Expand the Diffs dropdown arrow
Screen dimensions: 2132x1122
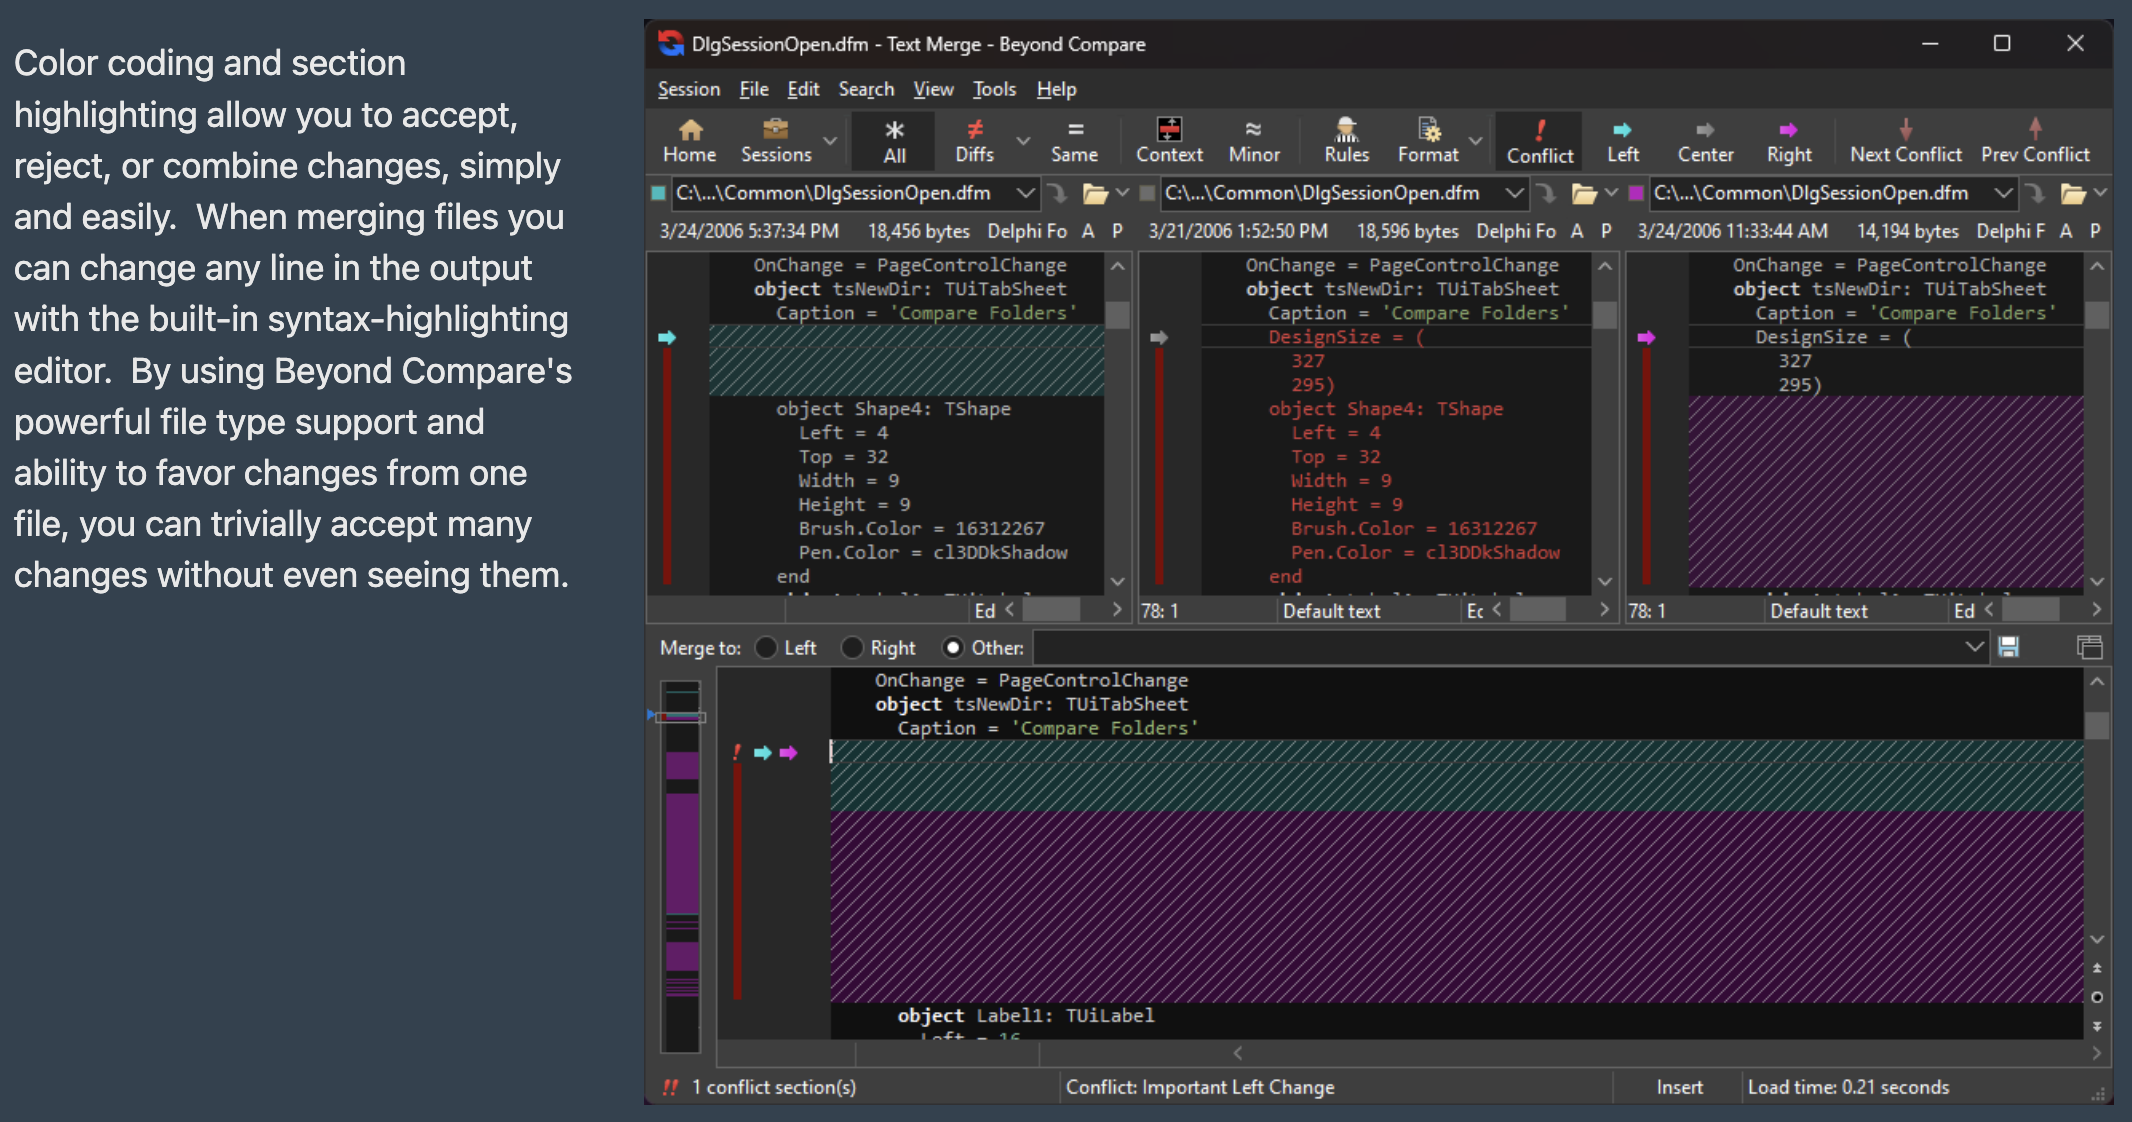(x=1023, y=140)
